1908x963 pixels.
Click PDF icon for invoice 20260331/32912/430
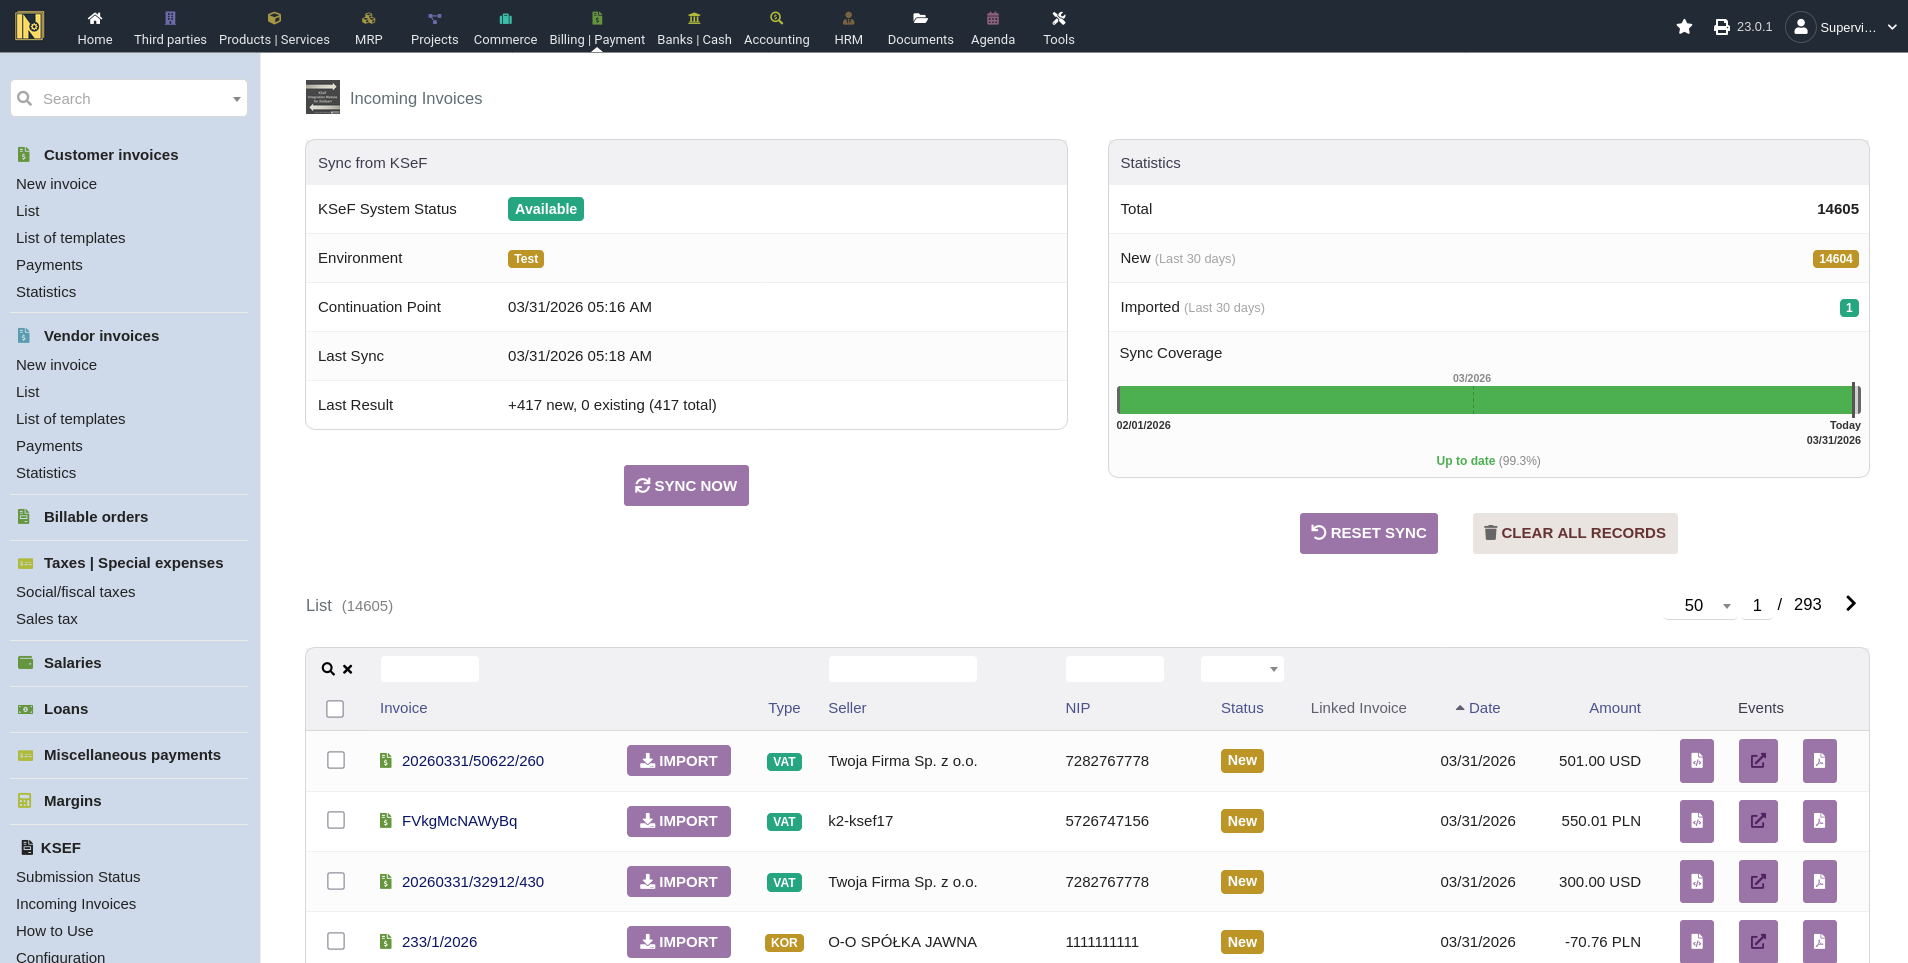point(1819,882)
